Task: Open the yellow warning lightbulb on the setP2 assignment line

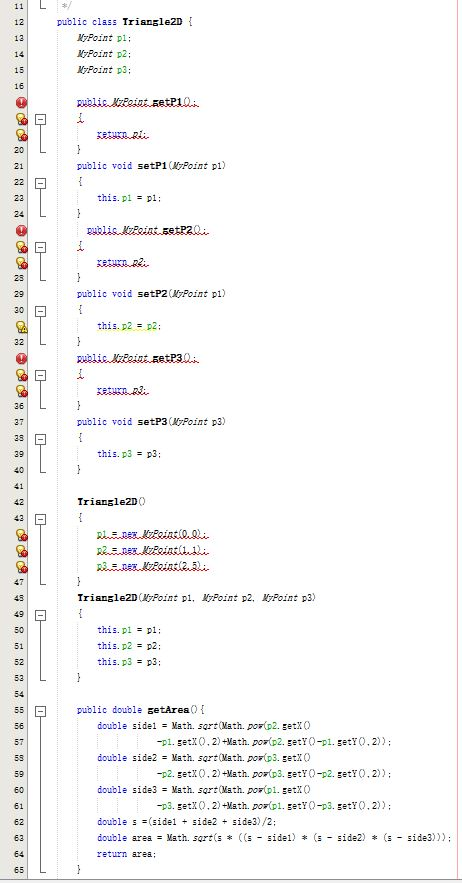Action: click(21, 327)
